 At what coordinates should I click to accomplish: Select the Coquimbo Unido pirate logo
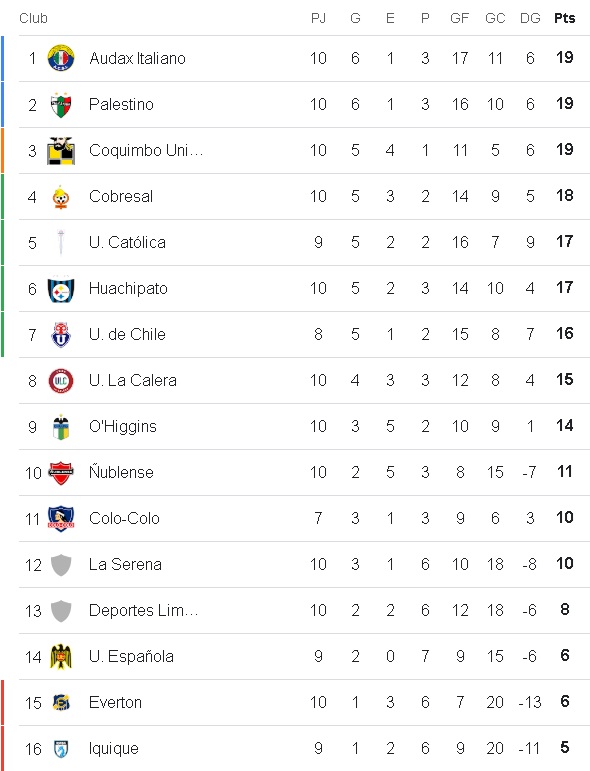pyautogui.click(x=61, y=150)
